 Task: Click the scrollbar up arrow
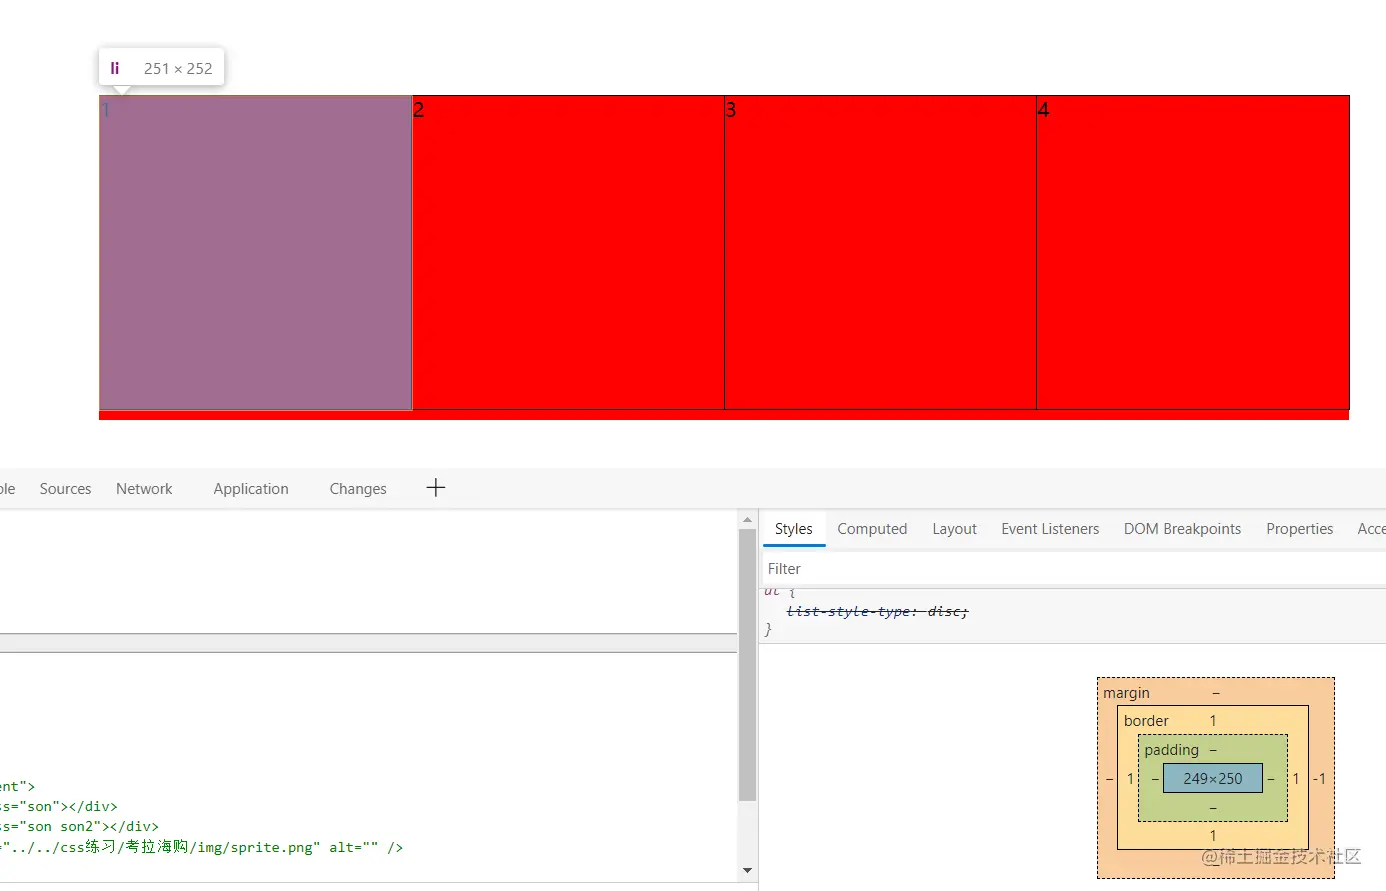(x=747, y=518)
